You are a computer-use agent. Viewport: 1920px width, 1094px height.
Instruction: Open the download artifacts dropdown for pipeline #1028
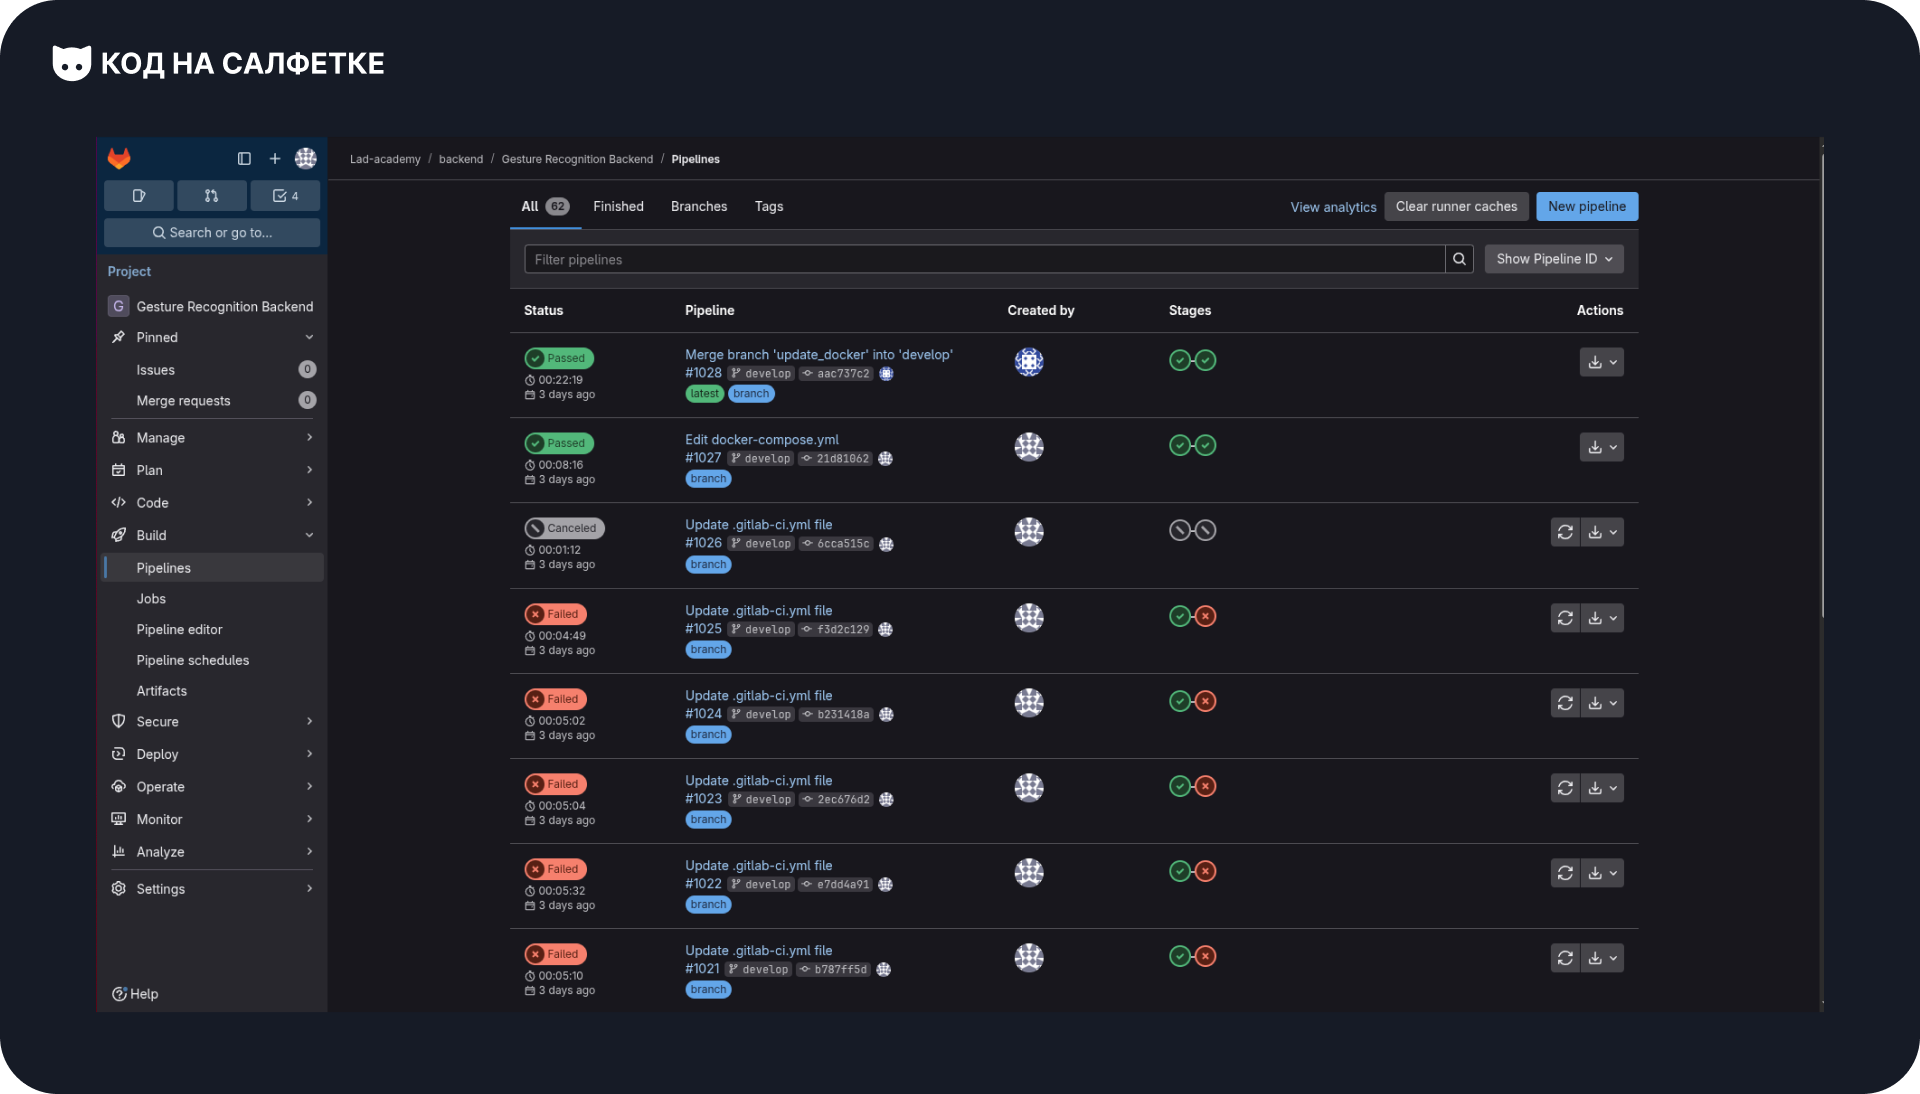[x=1601, y=362]
